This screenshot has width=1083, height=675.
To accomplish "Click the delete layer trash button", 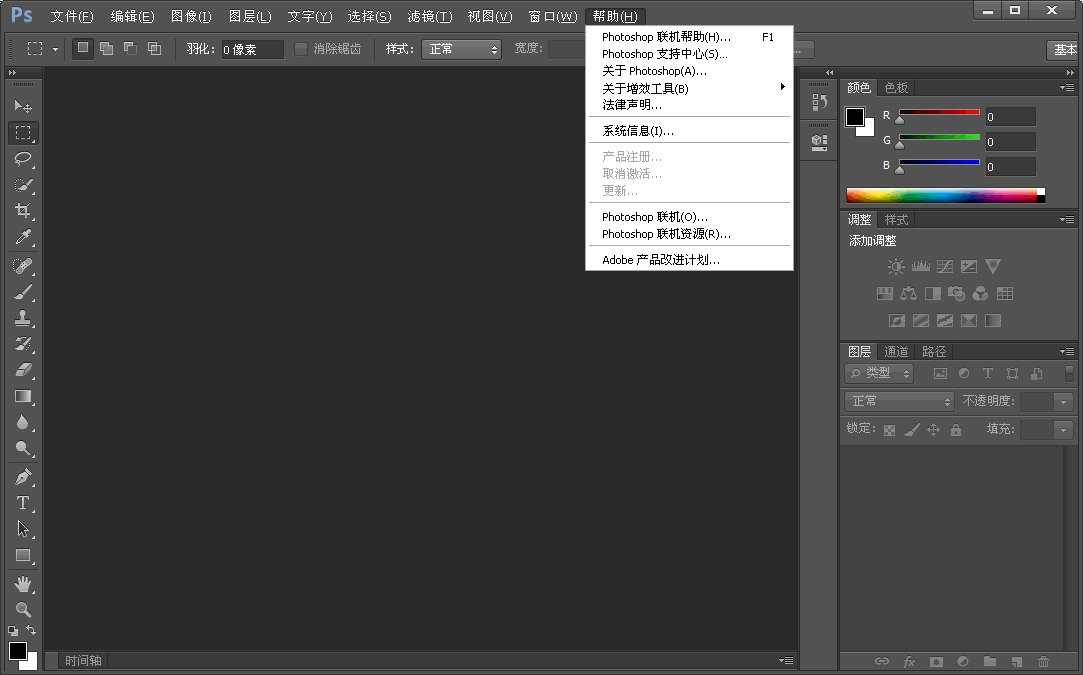I will [x=1043, y=661].
